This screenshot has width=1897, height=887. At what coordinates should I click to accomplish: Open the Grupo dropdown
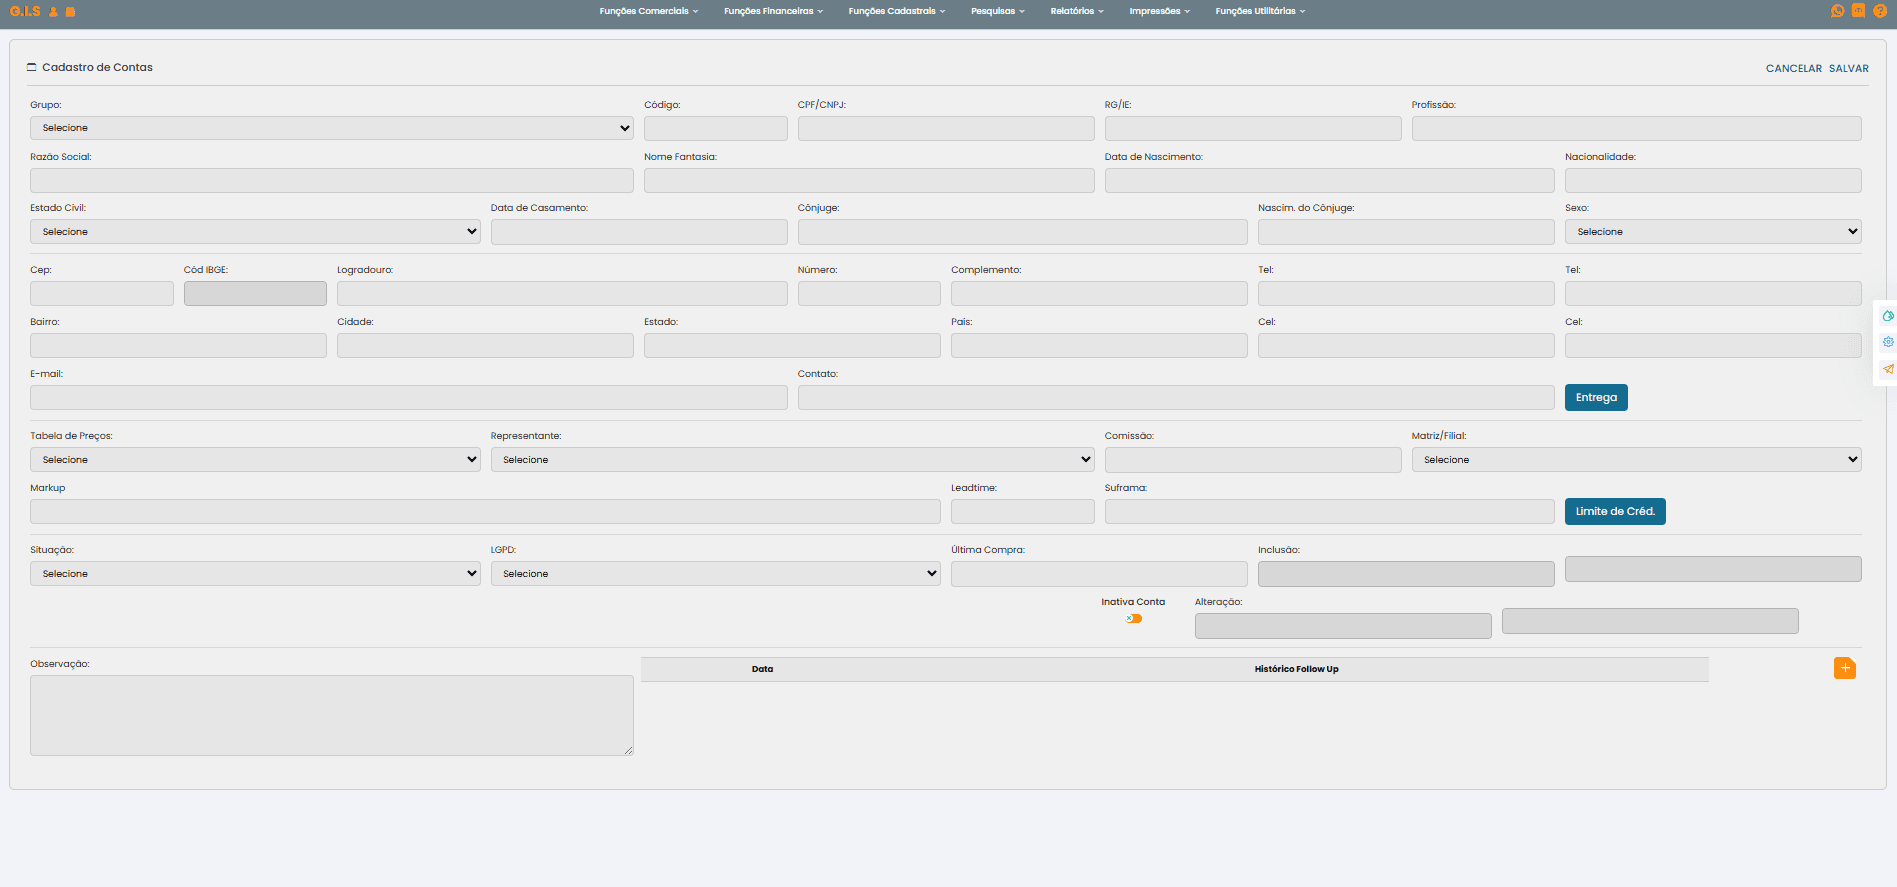[x=331, y=128]
